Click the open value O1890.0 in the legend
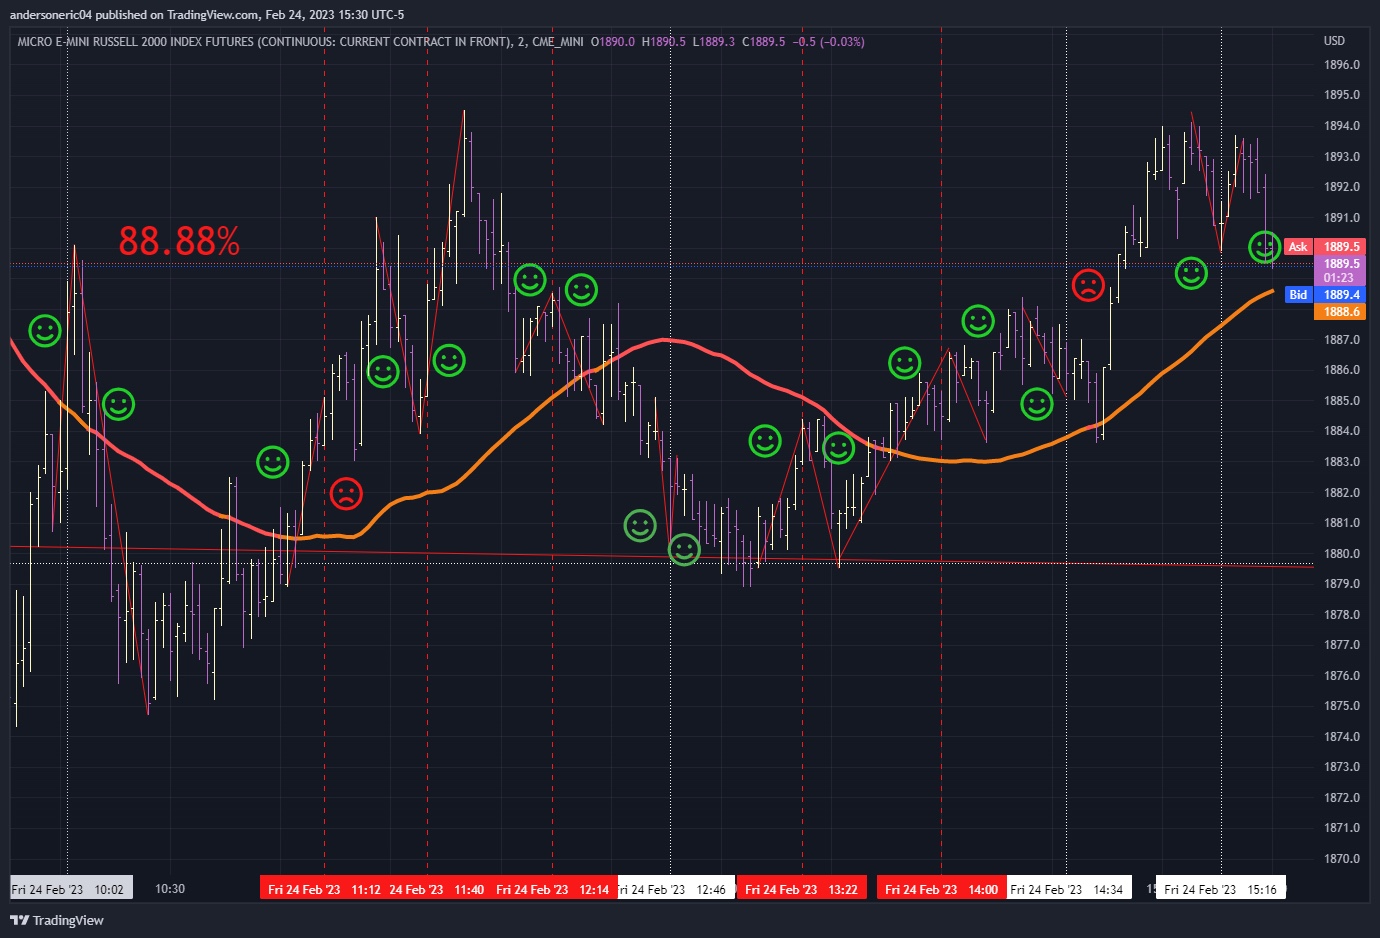Screen dimensions: 1380x938 coord(613,42)
